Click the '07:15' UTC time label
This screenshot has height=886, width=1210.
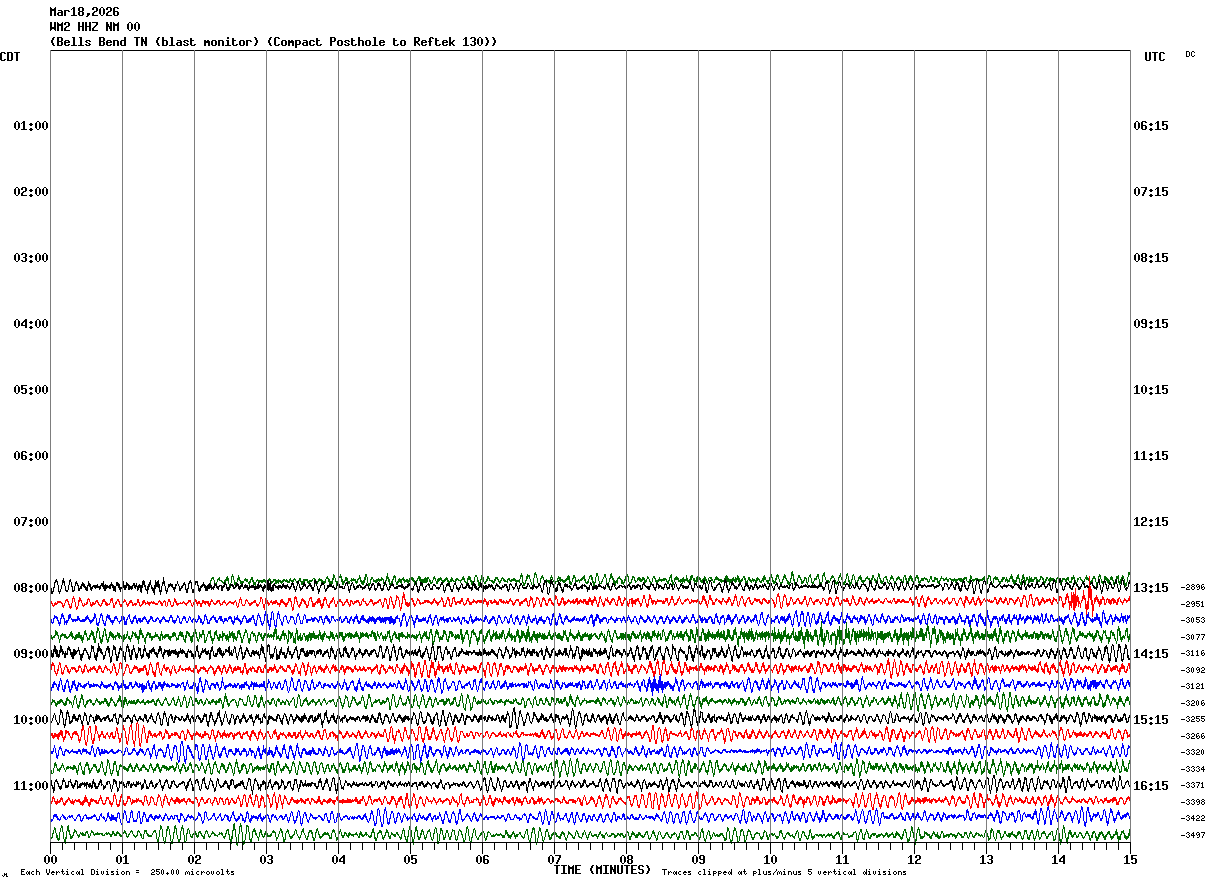tap(1150, 192)
